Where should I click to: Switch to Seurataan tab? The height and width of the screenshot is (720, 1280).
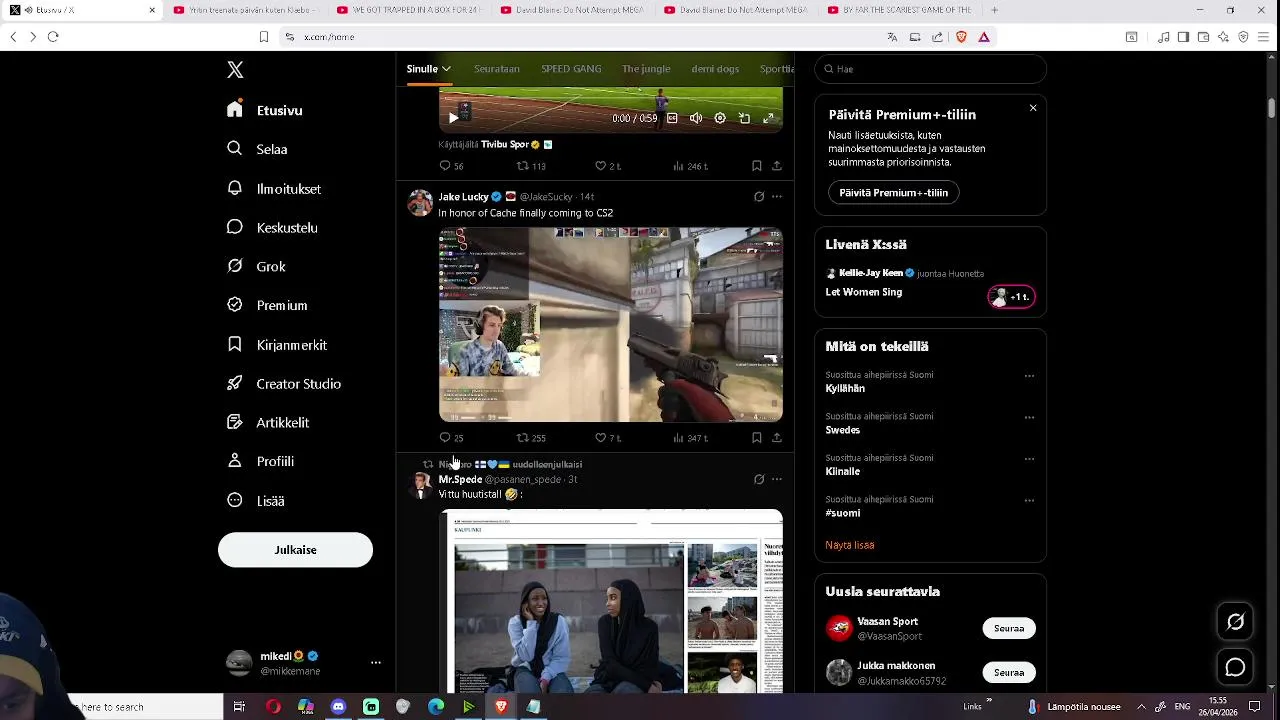pos(497,69)
